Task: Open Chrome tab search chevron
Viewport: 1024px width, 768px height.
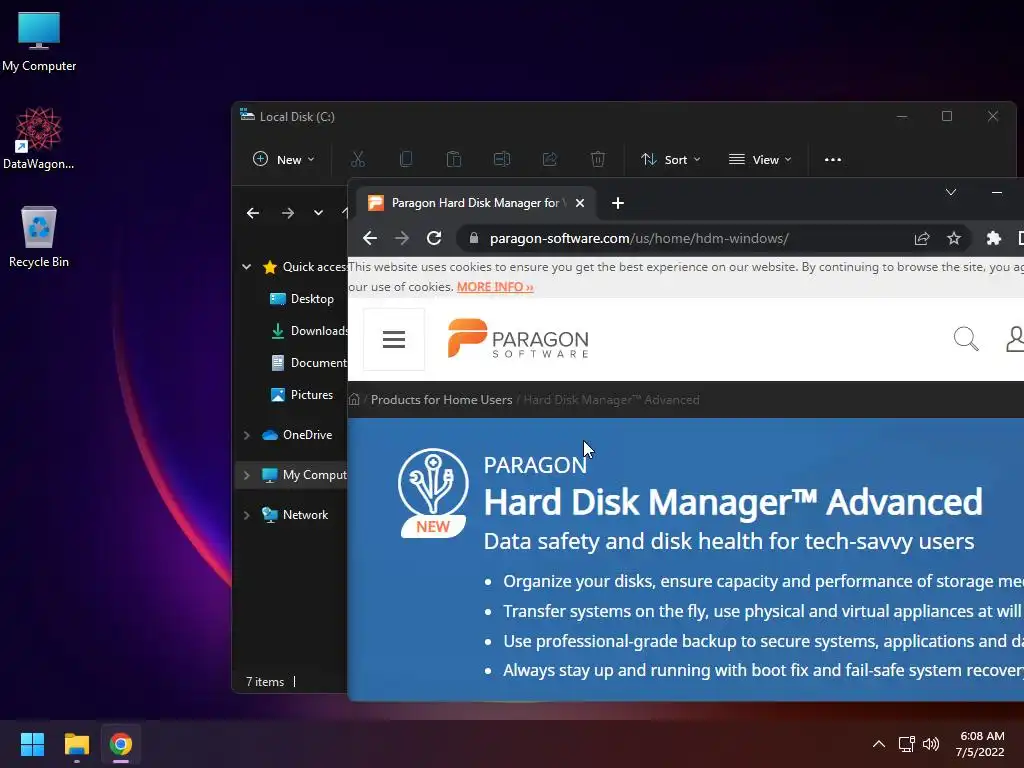Action: click(x=951, y=192)
